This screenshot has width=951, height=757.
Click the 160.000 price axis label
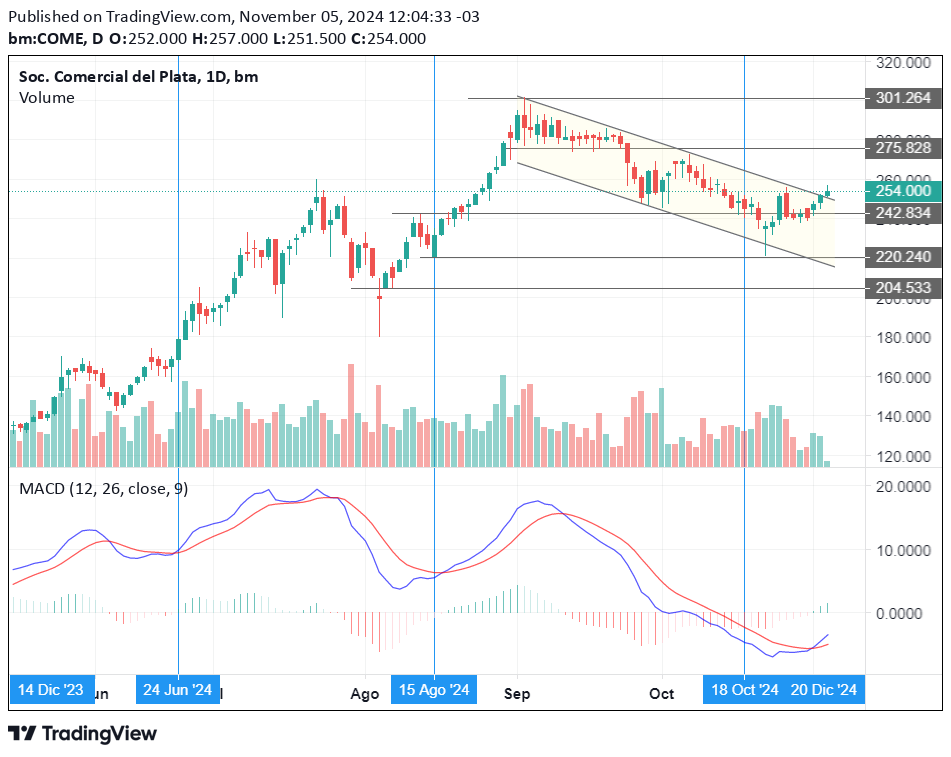pyautogui.click(x=903, y=377)
